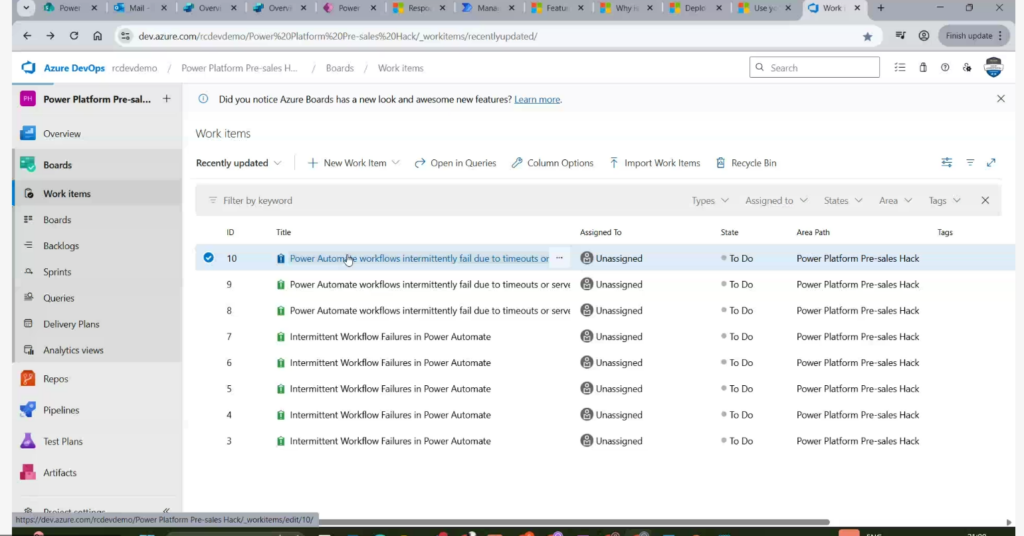Toggle the filter bar icon
The width and height of the screenshot is (1024, 536).
click(x=970, y=163)
